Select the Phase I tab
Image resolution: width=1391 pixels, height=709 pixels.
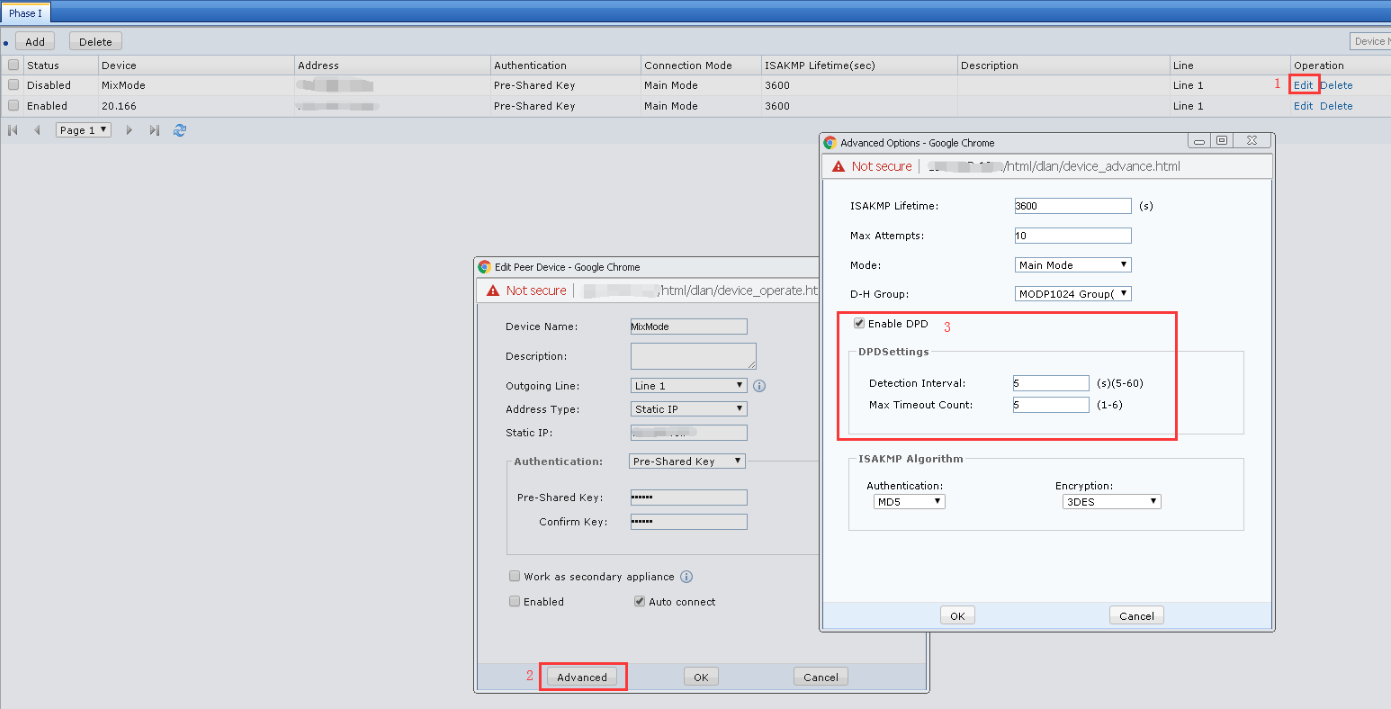(x=26, y=13)
